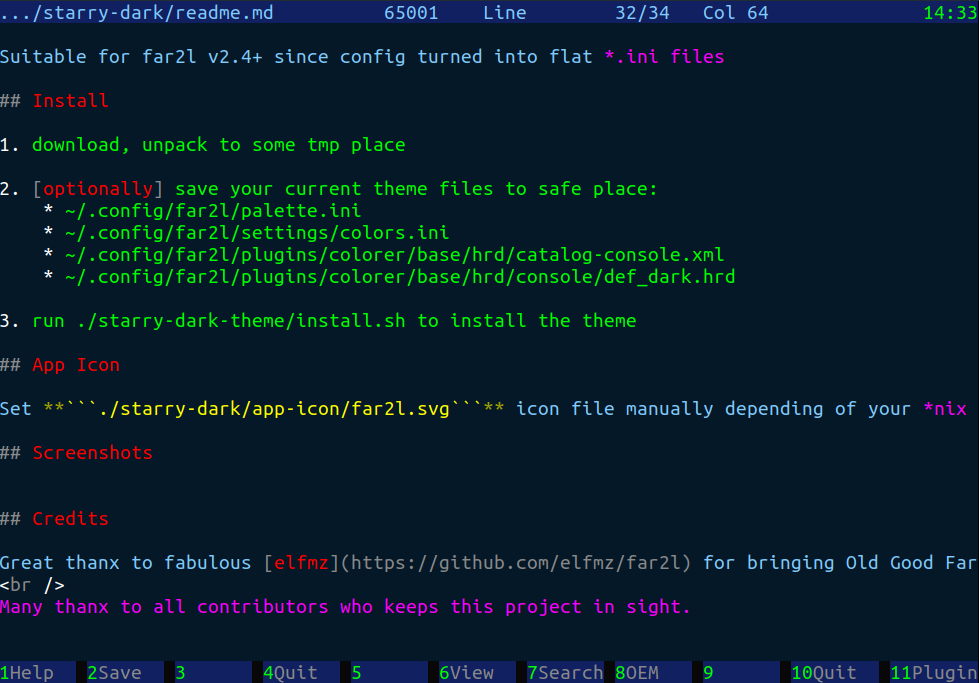Click the readme.md file path in title bar
Screen dimensions: 979x683
pyautogui.click(x=137, y=12)
